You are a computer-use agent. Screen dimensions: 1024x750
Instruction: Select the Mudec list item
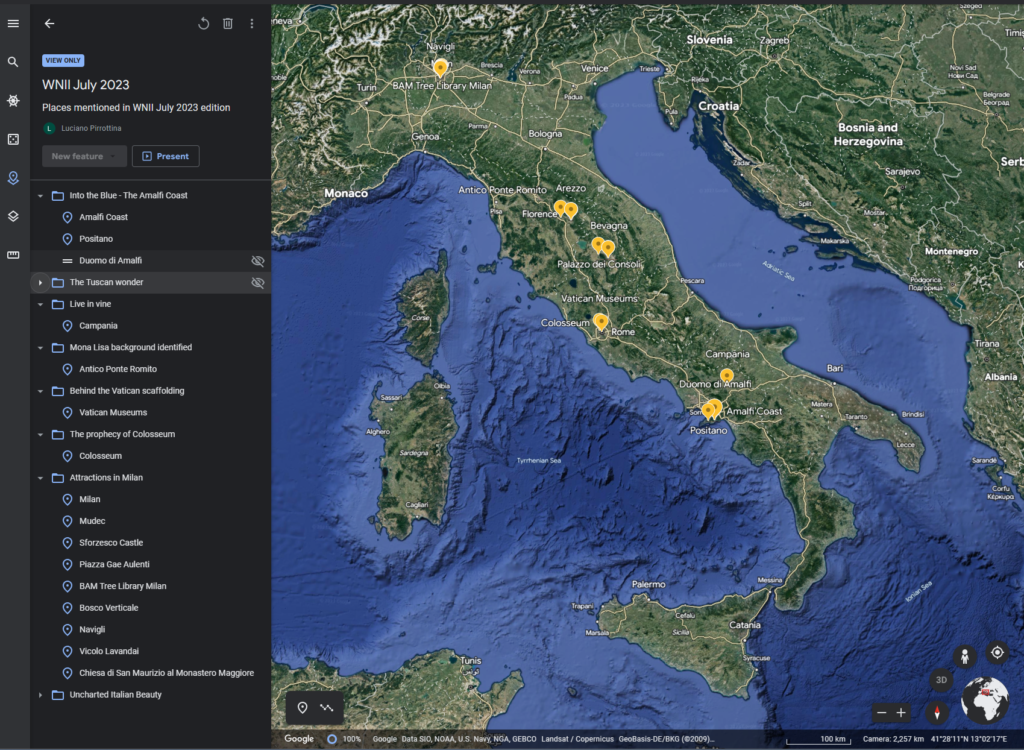click(150, 521)
